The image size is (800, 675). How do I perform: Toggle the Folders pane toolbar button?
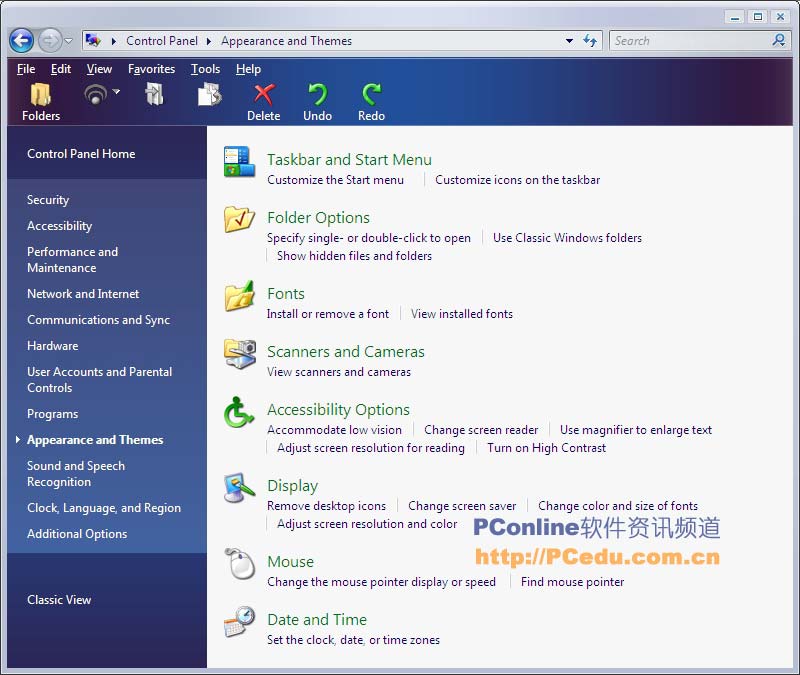click(41, 102)
